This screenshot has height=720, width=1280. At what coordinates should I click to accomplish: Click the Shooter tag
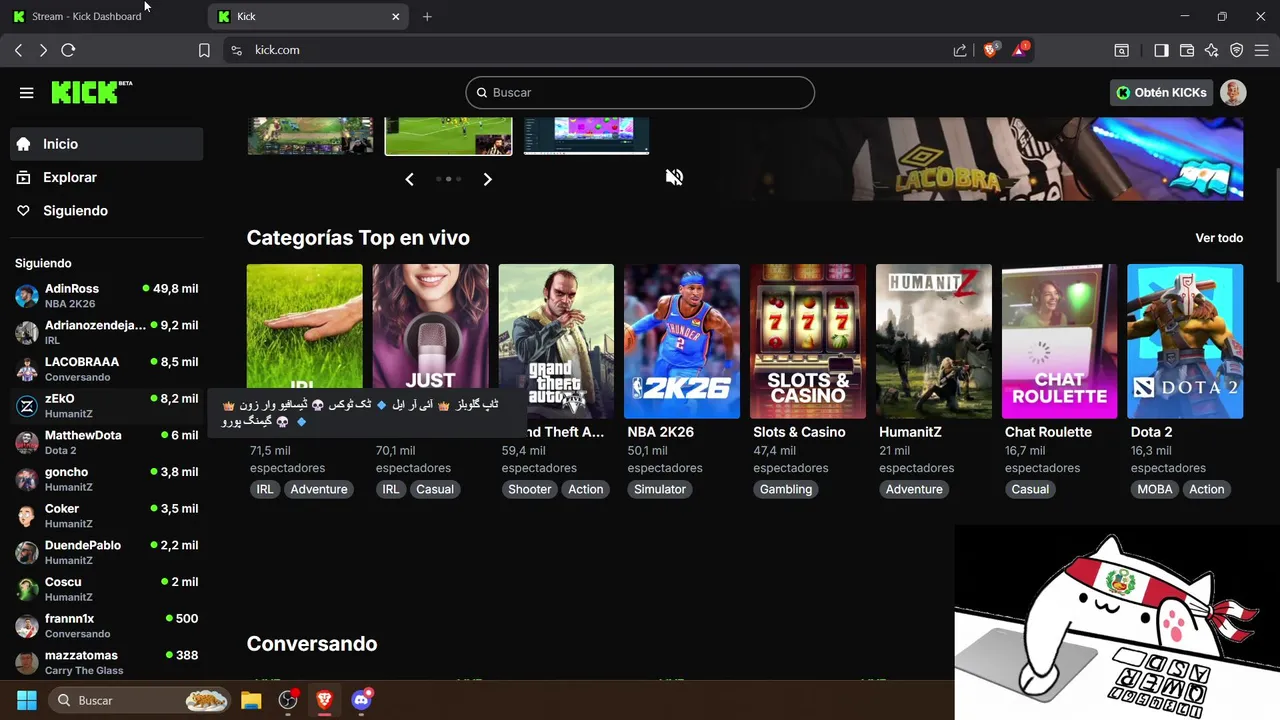(530, 489)
